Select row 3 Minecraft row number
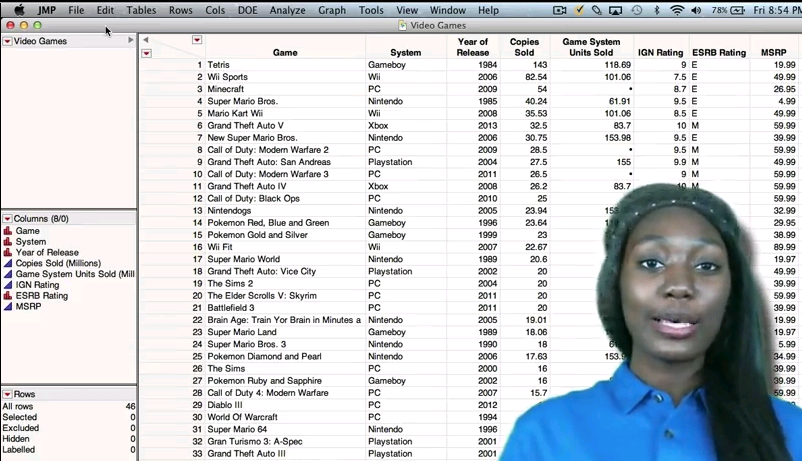The width and height of the screenshot is (802, 461). pos(199,89)
